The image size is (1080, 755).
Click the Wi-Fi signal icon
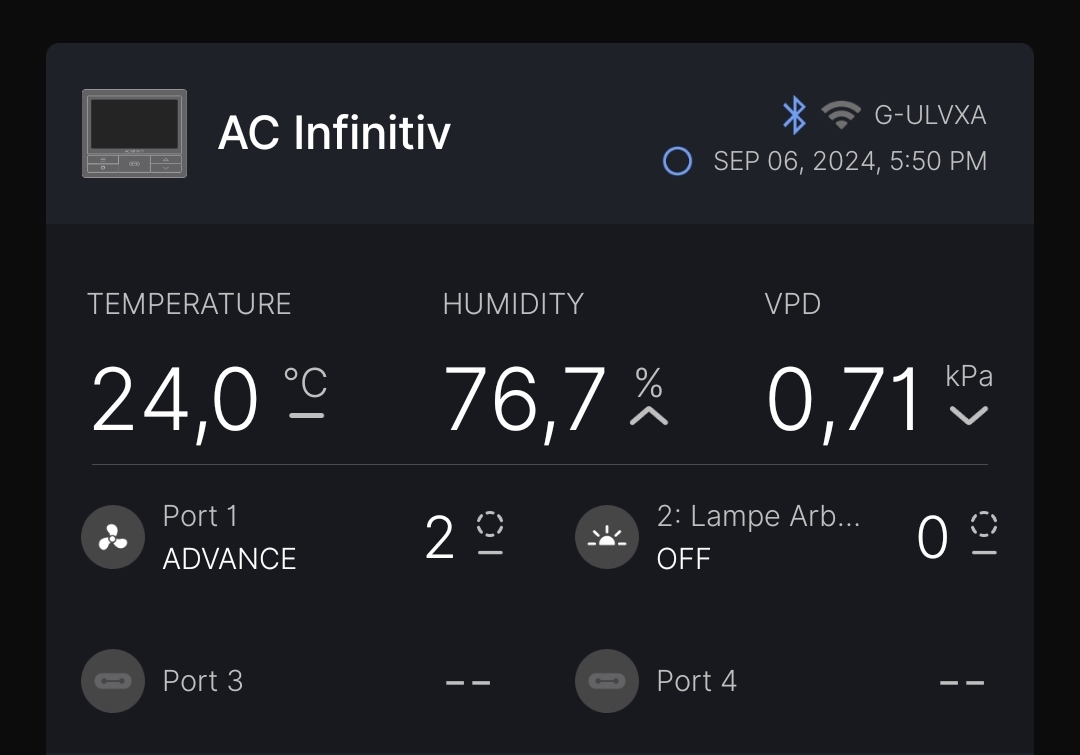coord(841,115)
